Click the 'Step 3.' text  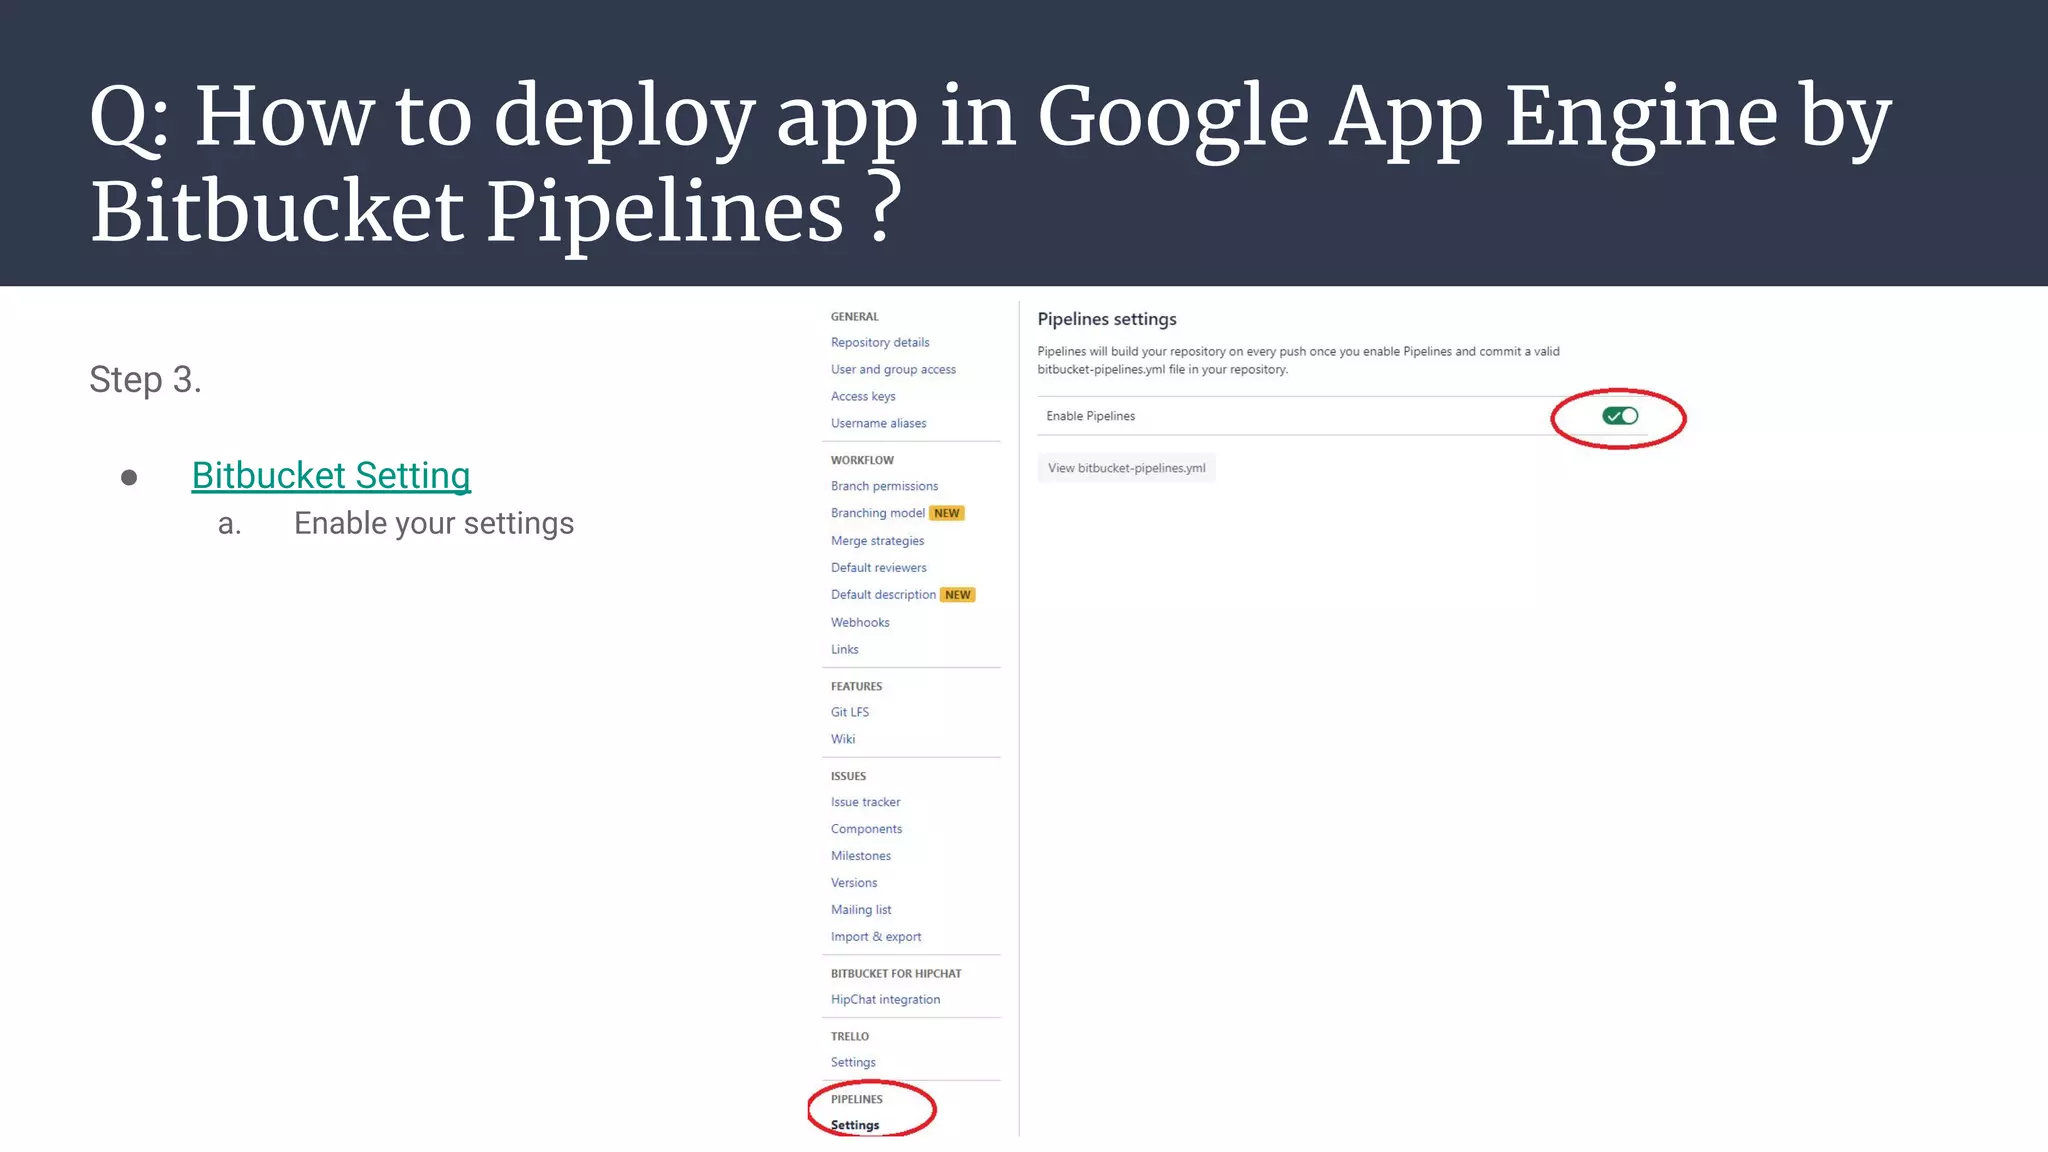click(145, 380)
